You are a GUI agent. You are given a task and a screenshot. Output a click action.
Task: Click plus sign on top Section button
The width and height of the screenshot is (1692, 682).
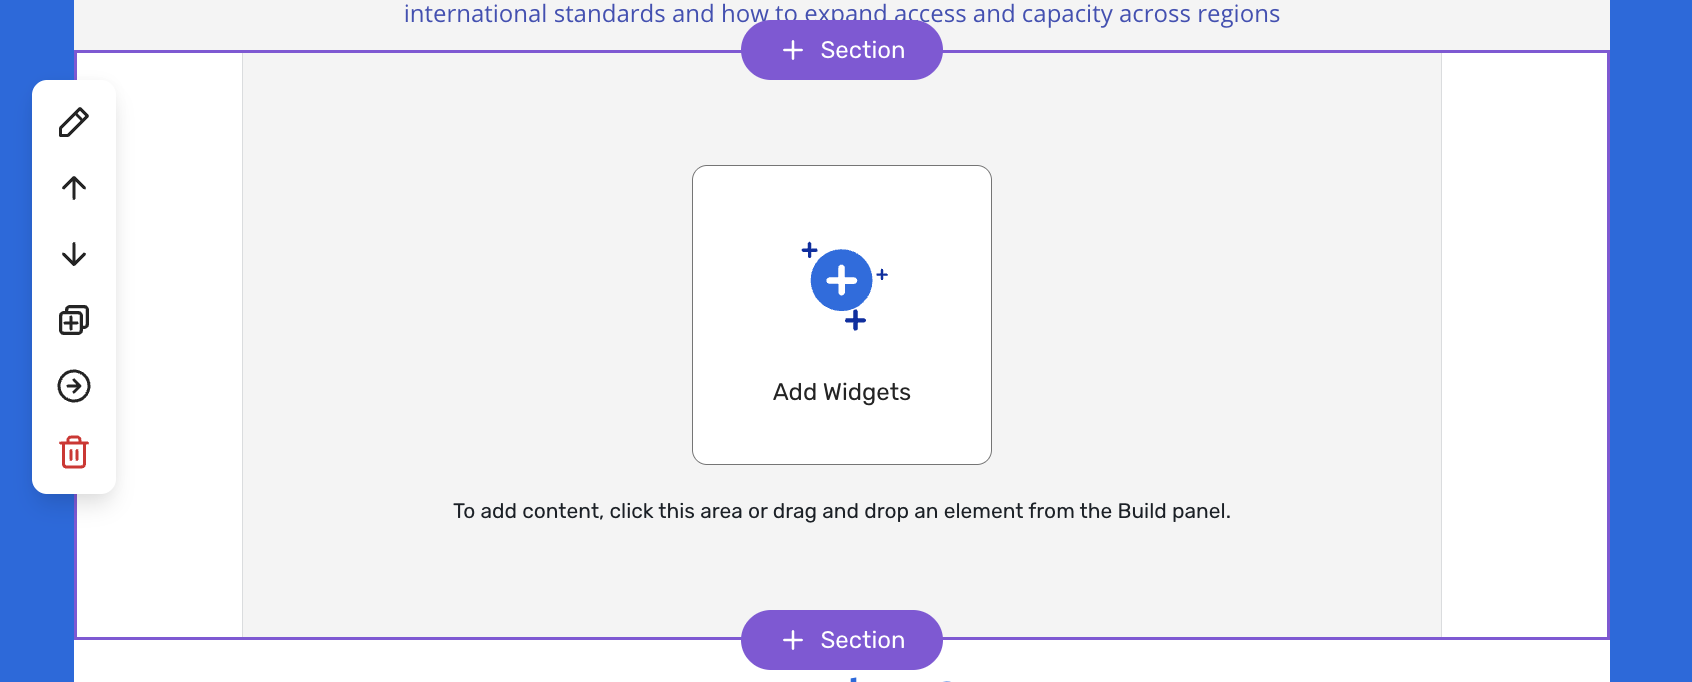point(793,50)
